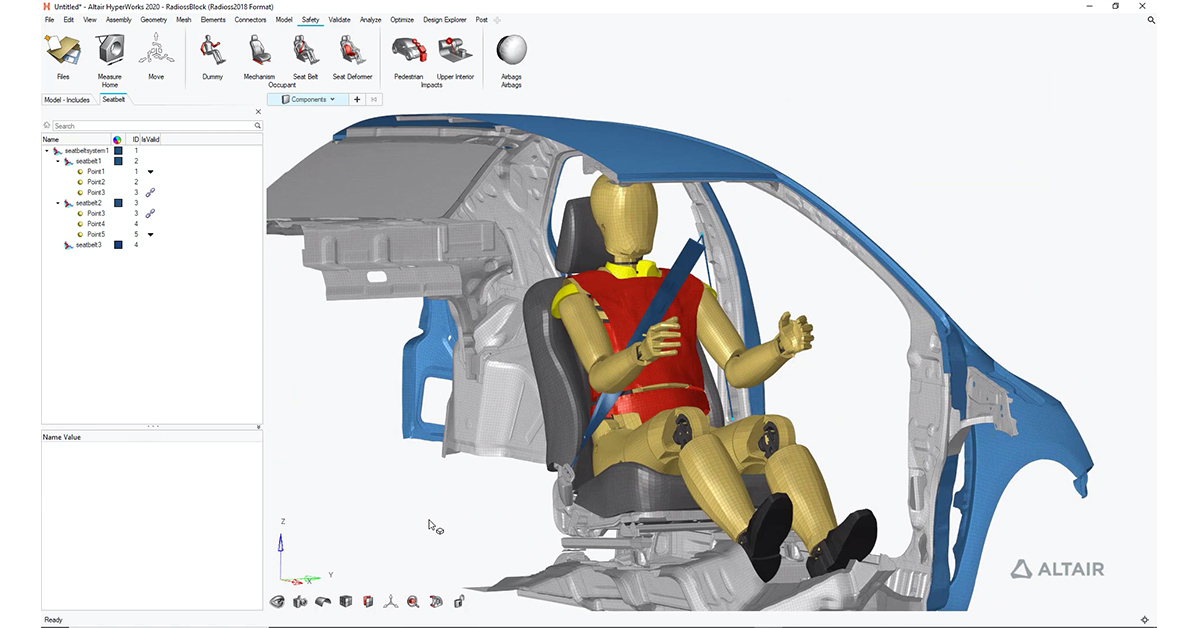Click the reset selection button after plus

point(374,99)
